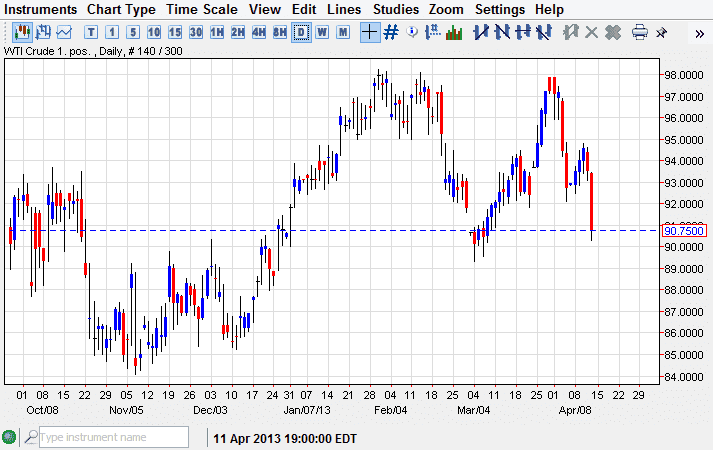Toggle the chart grid (# icon)
Screen dimensions: 713x450
(x=391, y=32)
